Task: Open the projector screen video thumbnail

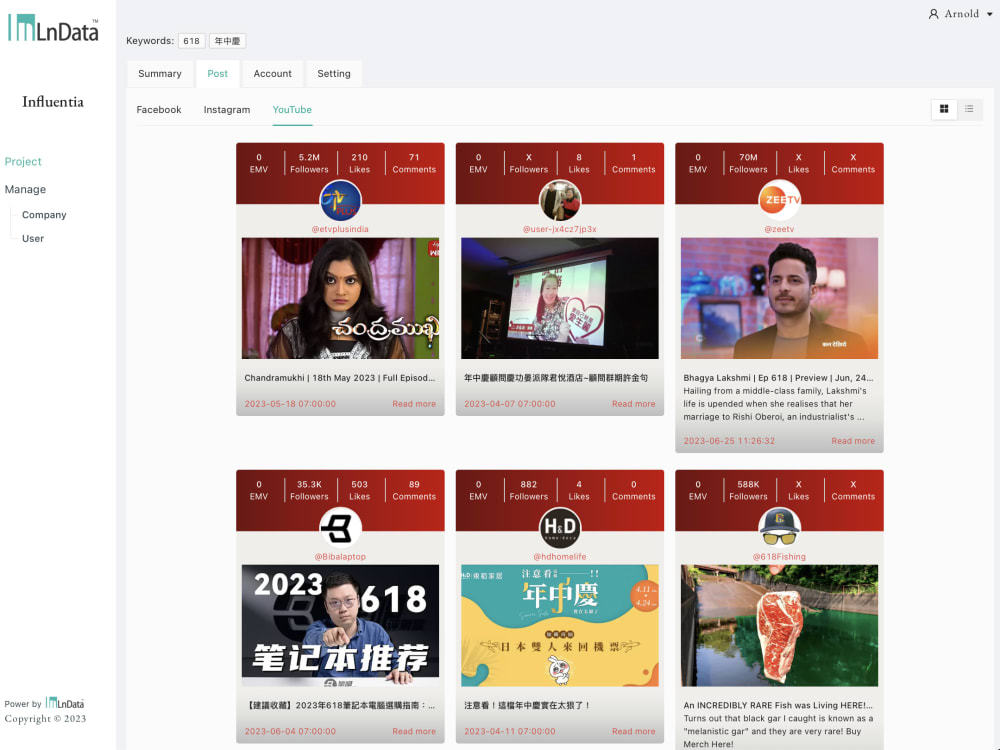Action: [559, 298]
